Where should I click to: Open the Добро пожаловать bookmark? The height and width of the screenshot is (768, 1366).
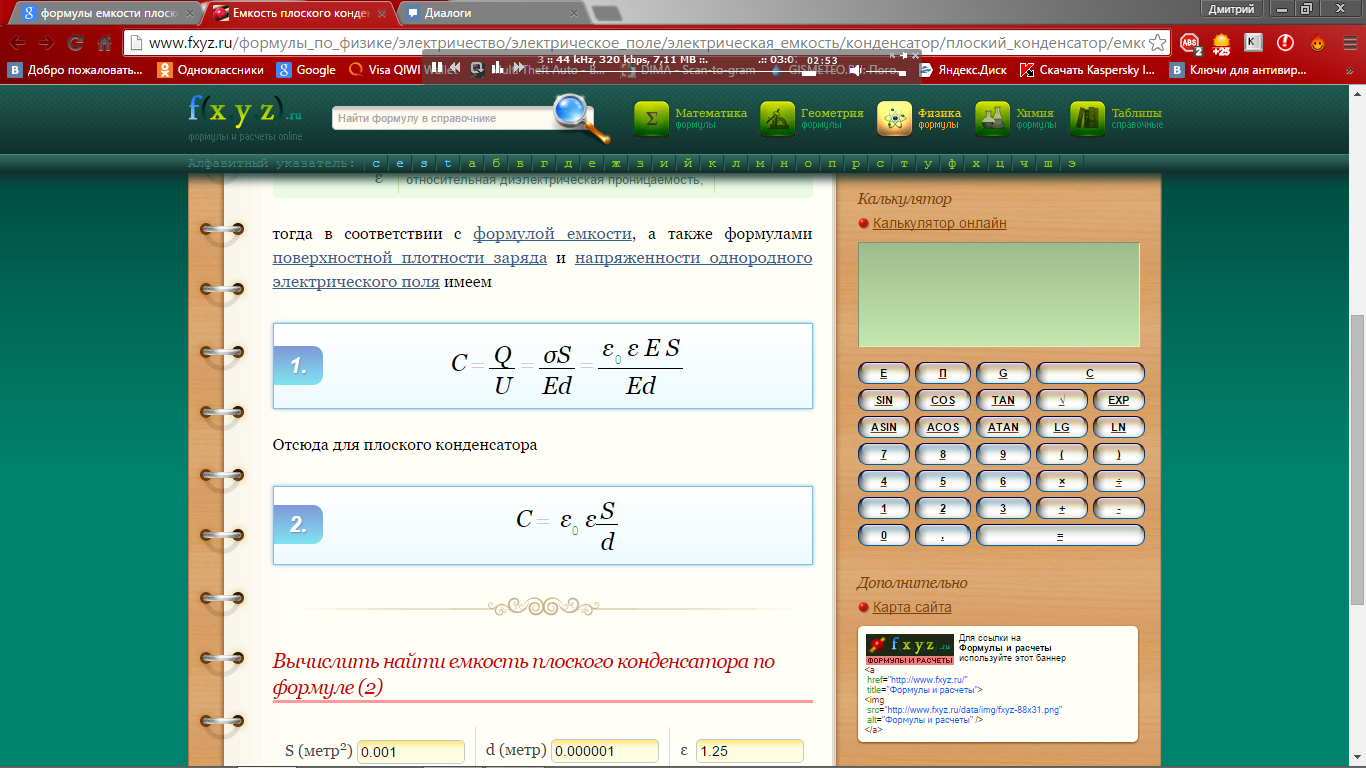point(75,70)
